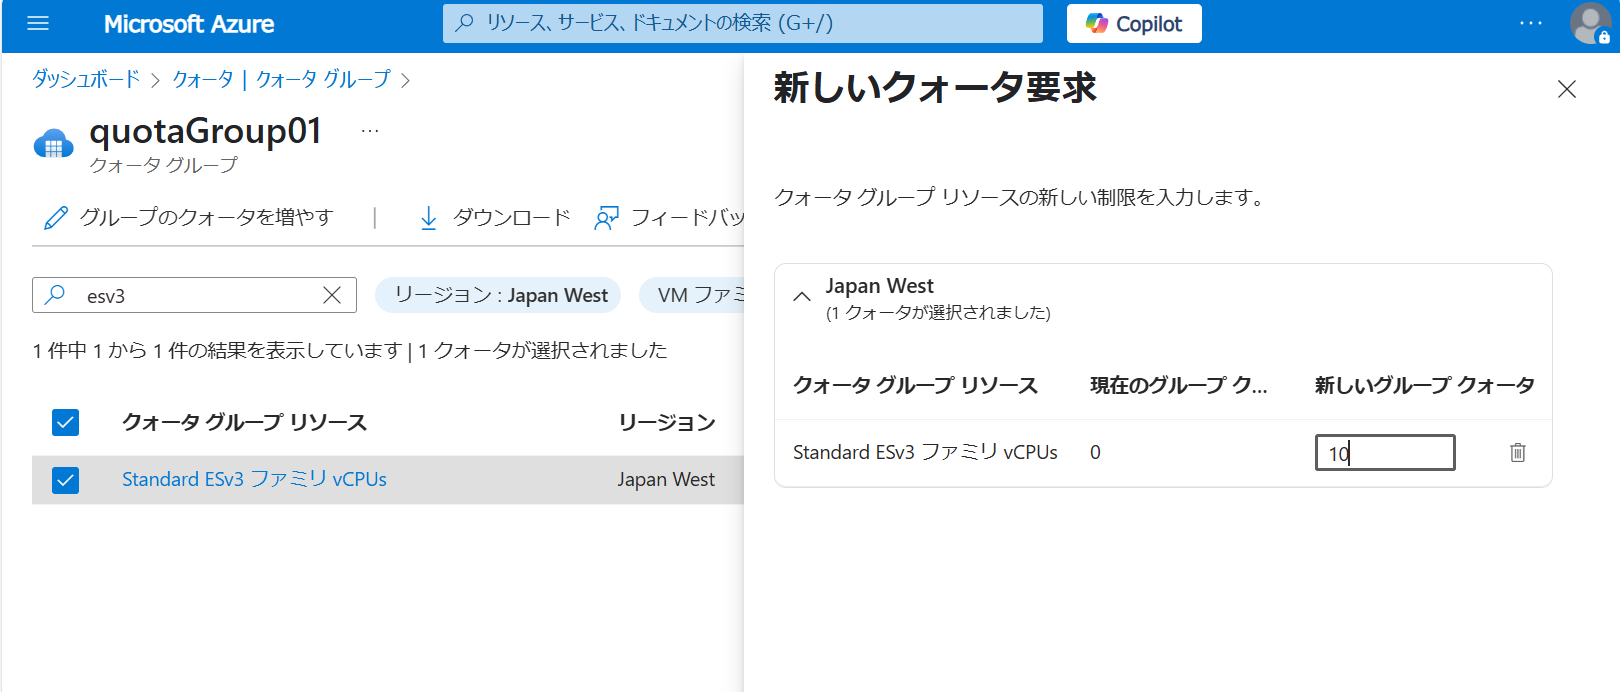Click the quotaGroup01 cloud resource icon
The width and height of the screenshot is (1620, 692).
tap(54, 144)
